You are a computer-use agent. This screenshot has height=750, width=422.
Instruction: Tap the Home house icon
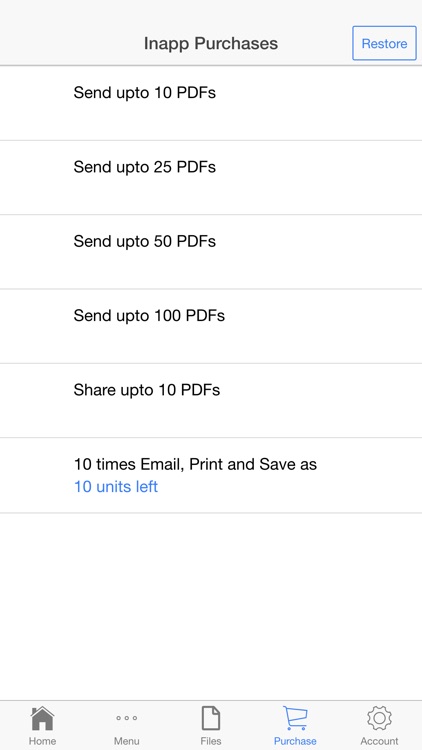[x=42, y=718]
